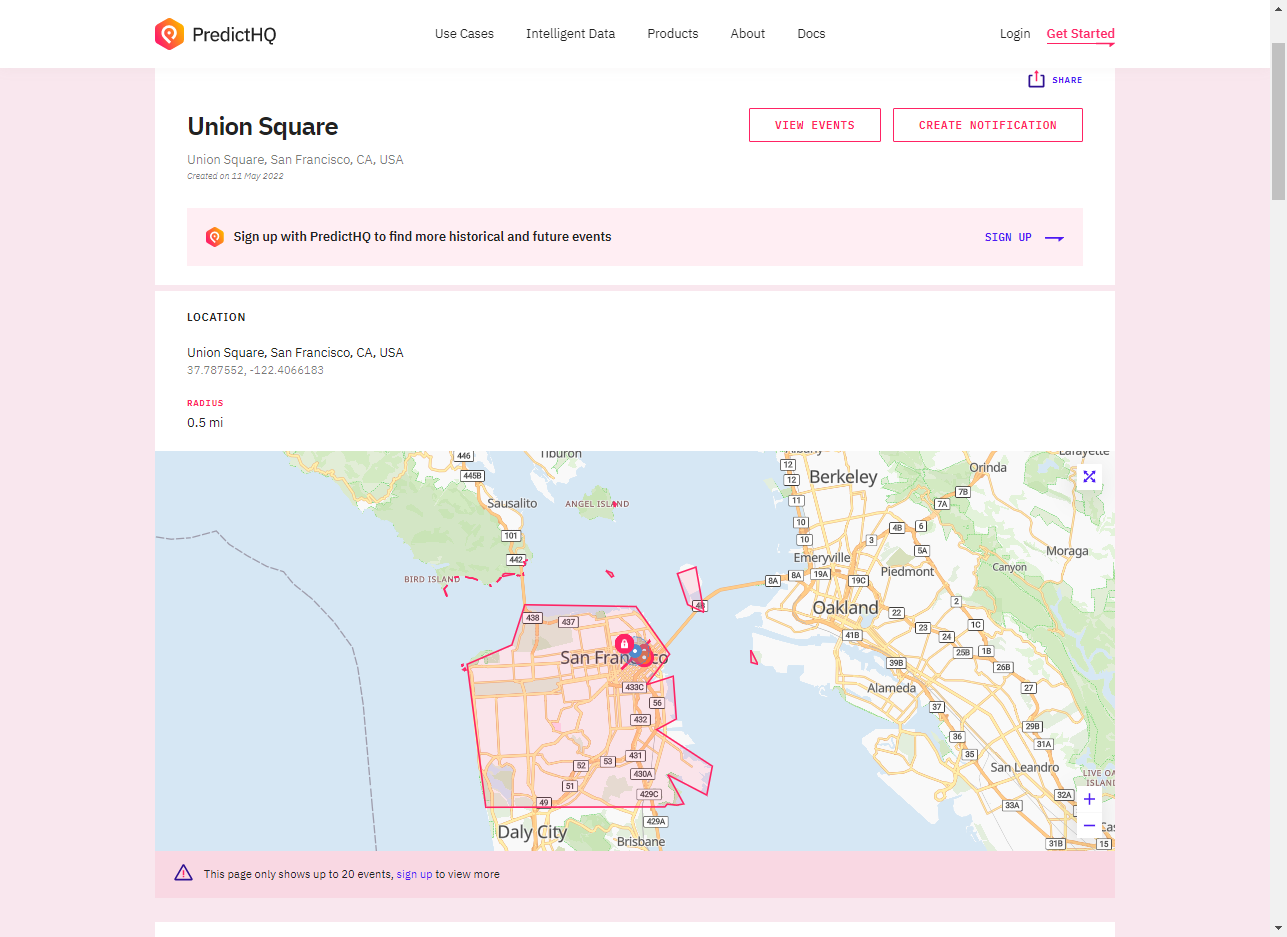
Task: Click the PredictHQ wordmark text
Action: coord(234,35)
